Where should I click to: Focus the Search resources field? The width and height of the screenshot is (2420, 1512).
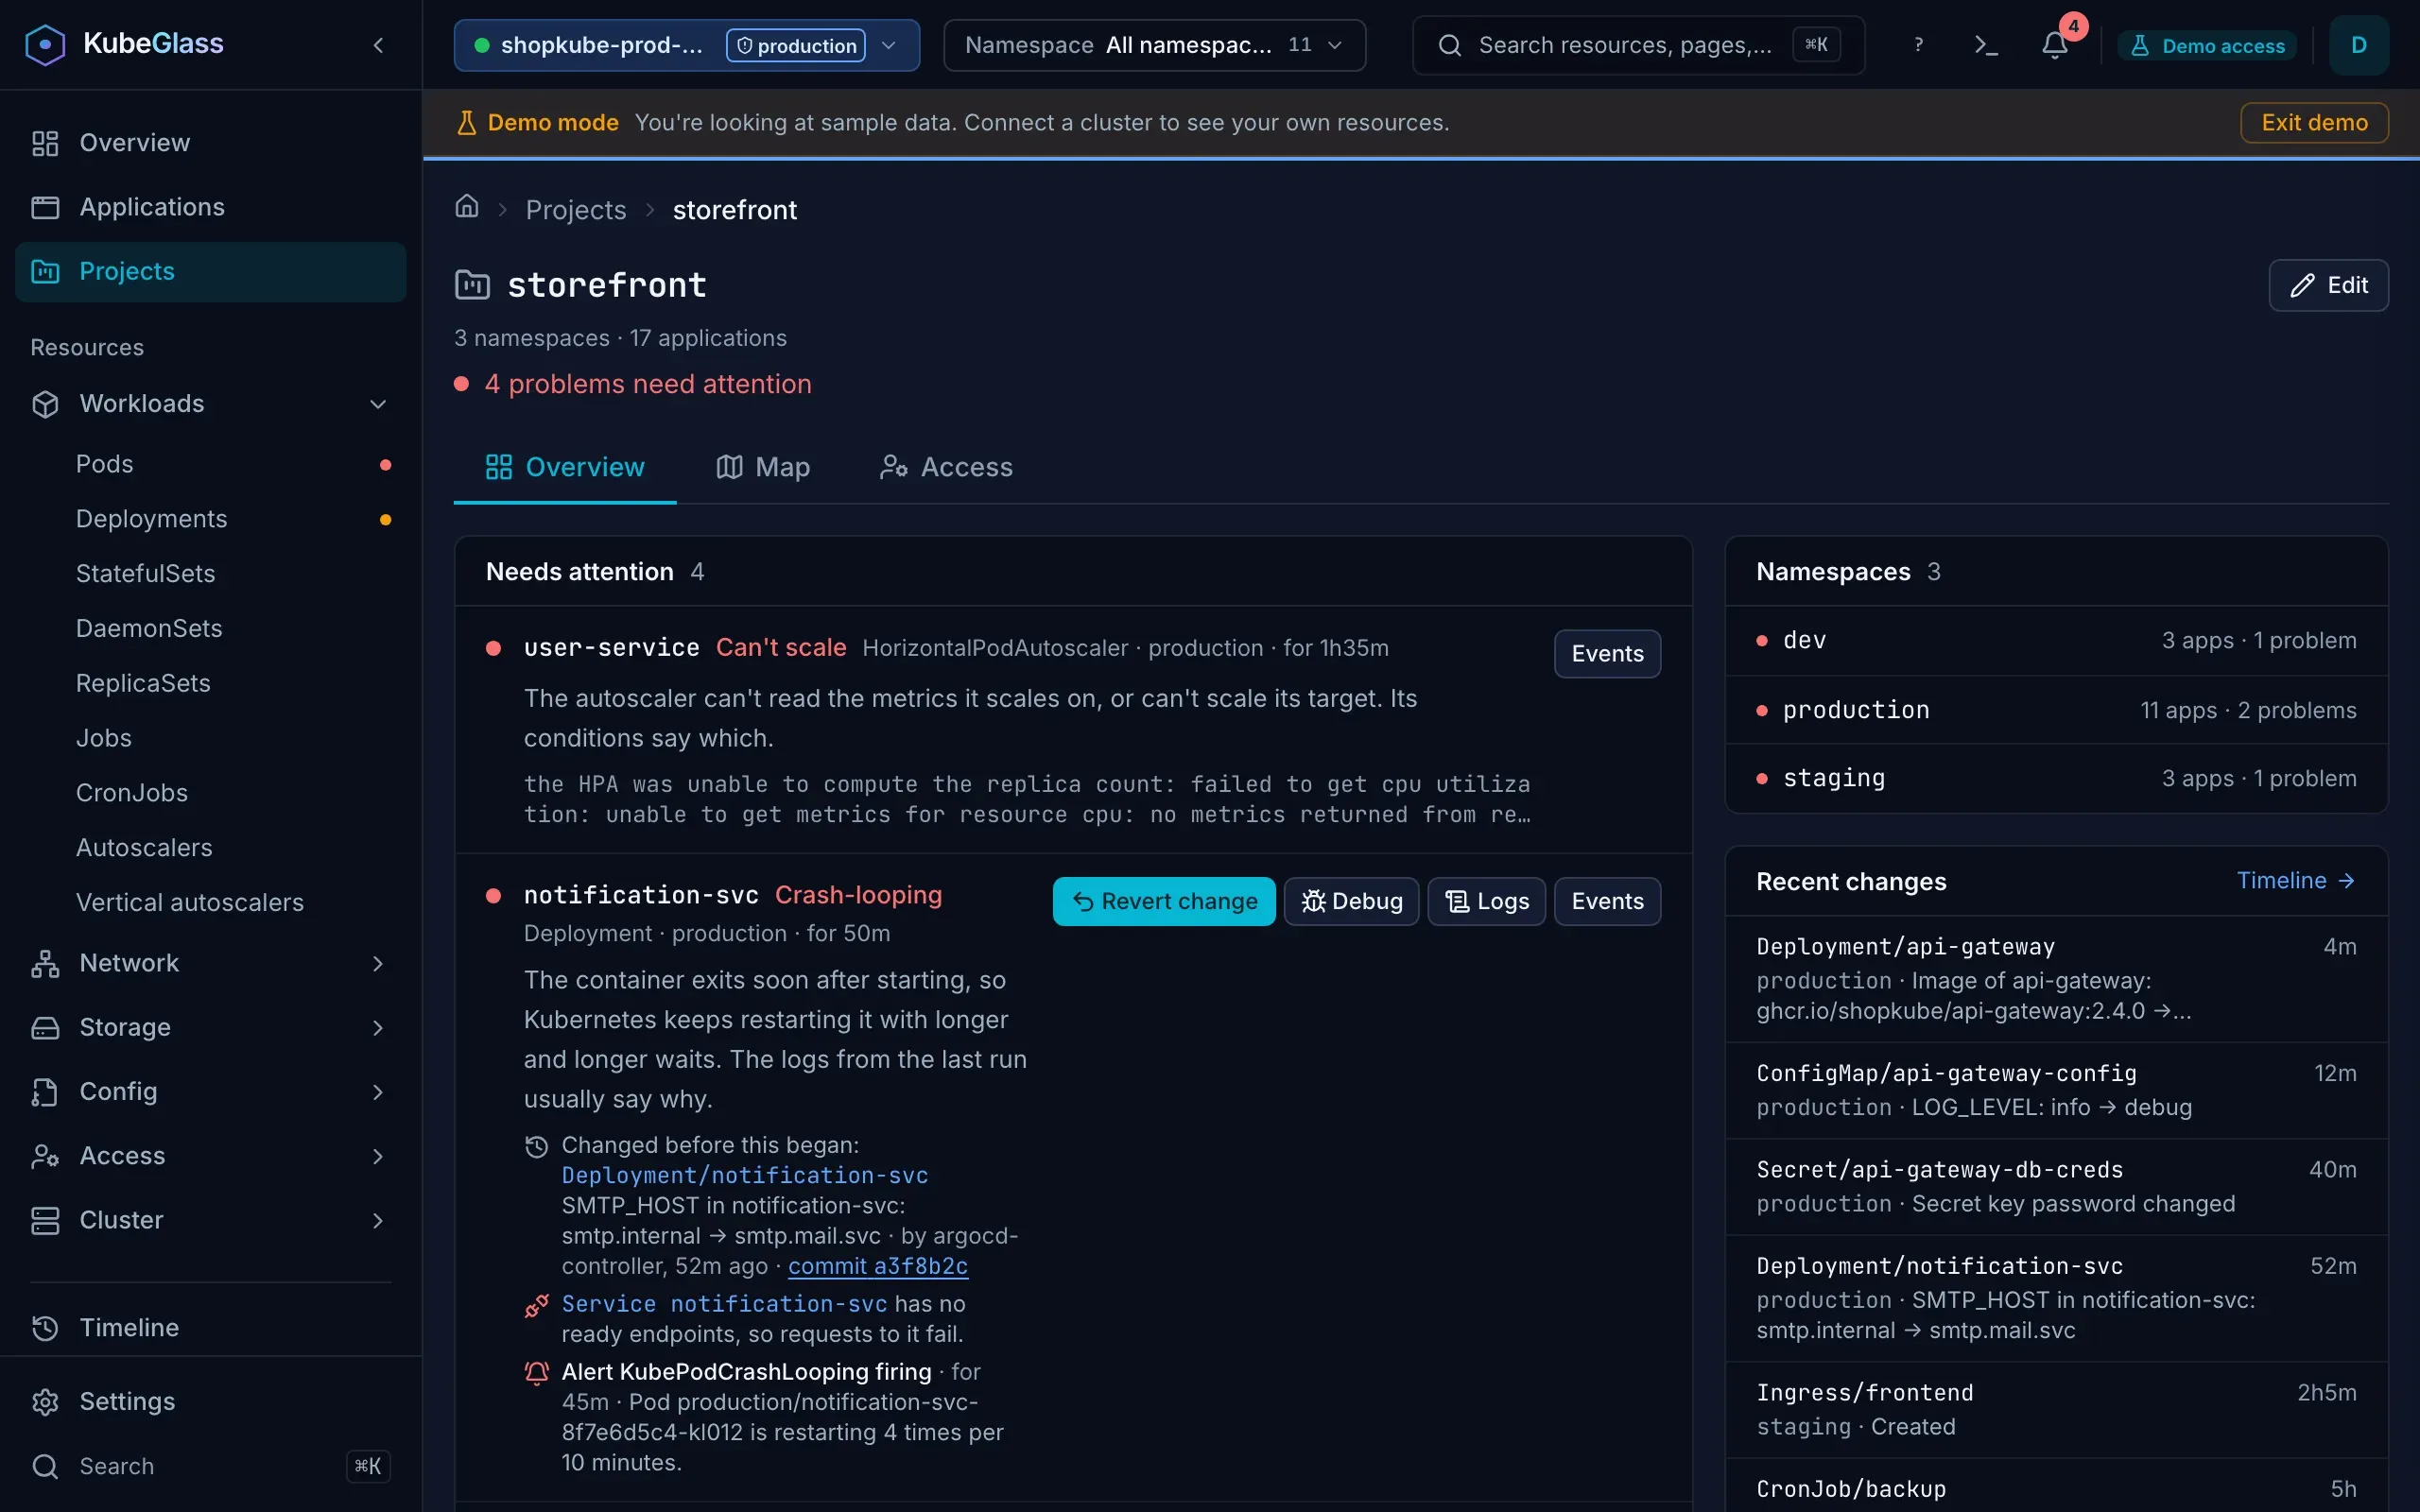(x=1638, y=45)
